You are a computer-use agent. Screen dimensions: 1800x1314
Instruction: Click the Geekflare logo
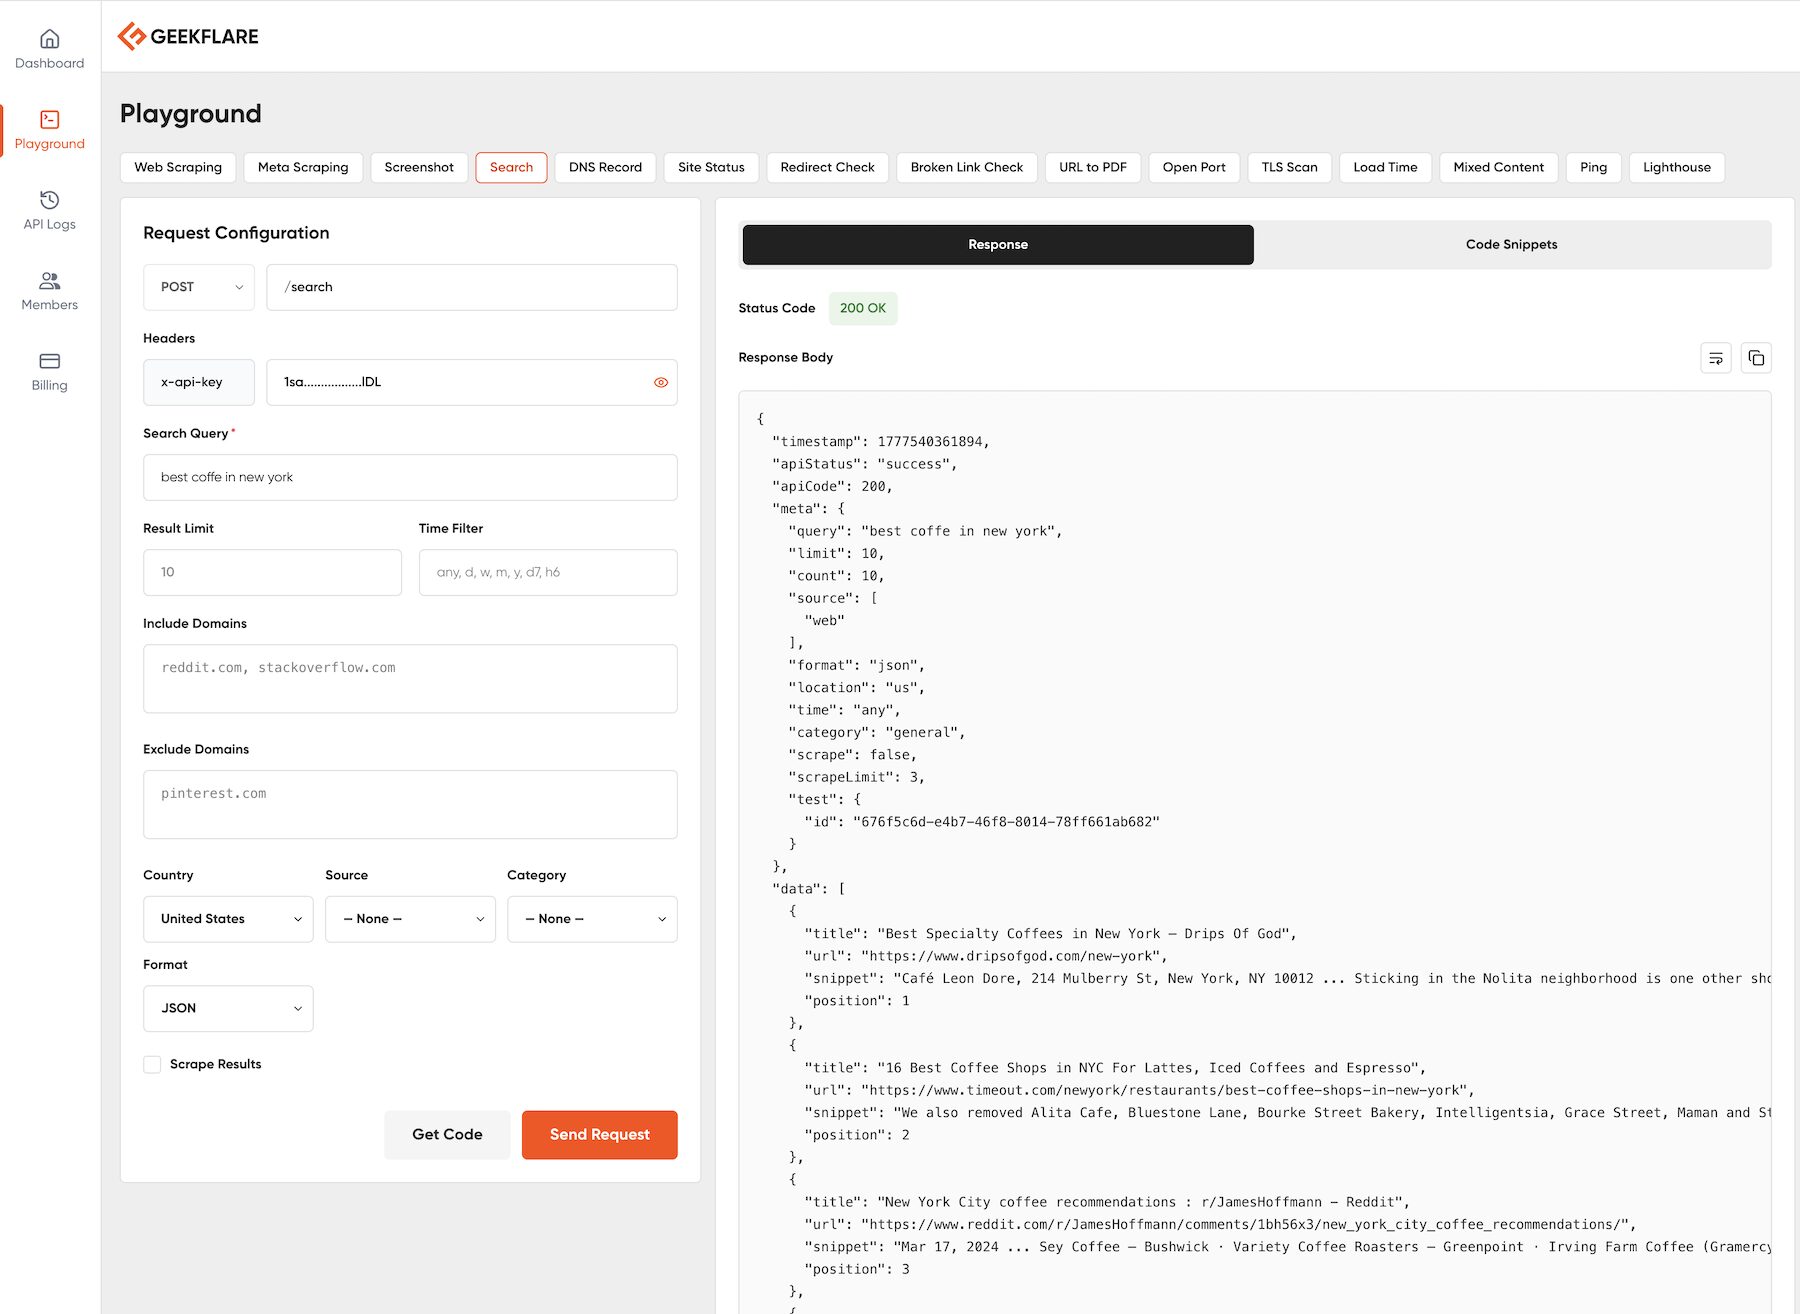[188, 37]
